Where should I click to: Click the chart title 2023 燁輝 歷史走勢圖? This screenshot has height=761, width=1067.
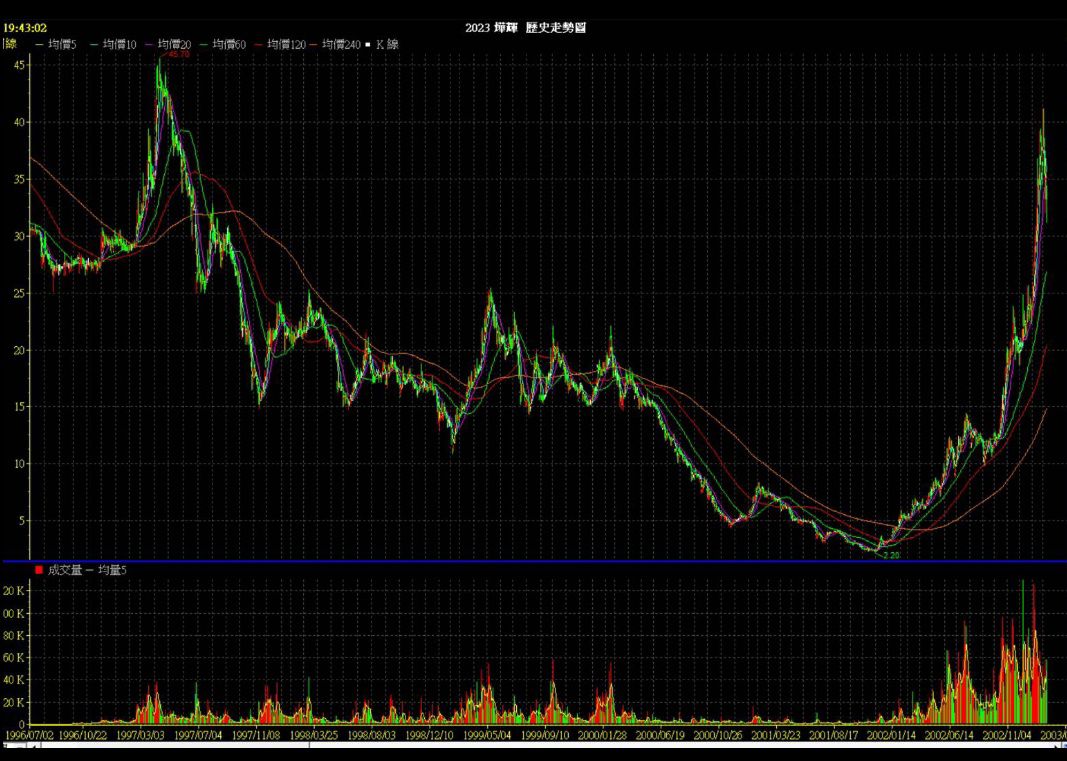click(x=525, y=27)
